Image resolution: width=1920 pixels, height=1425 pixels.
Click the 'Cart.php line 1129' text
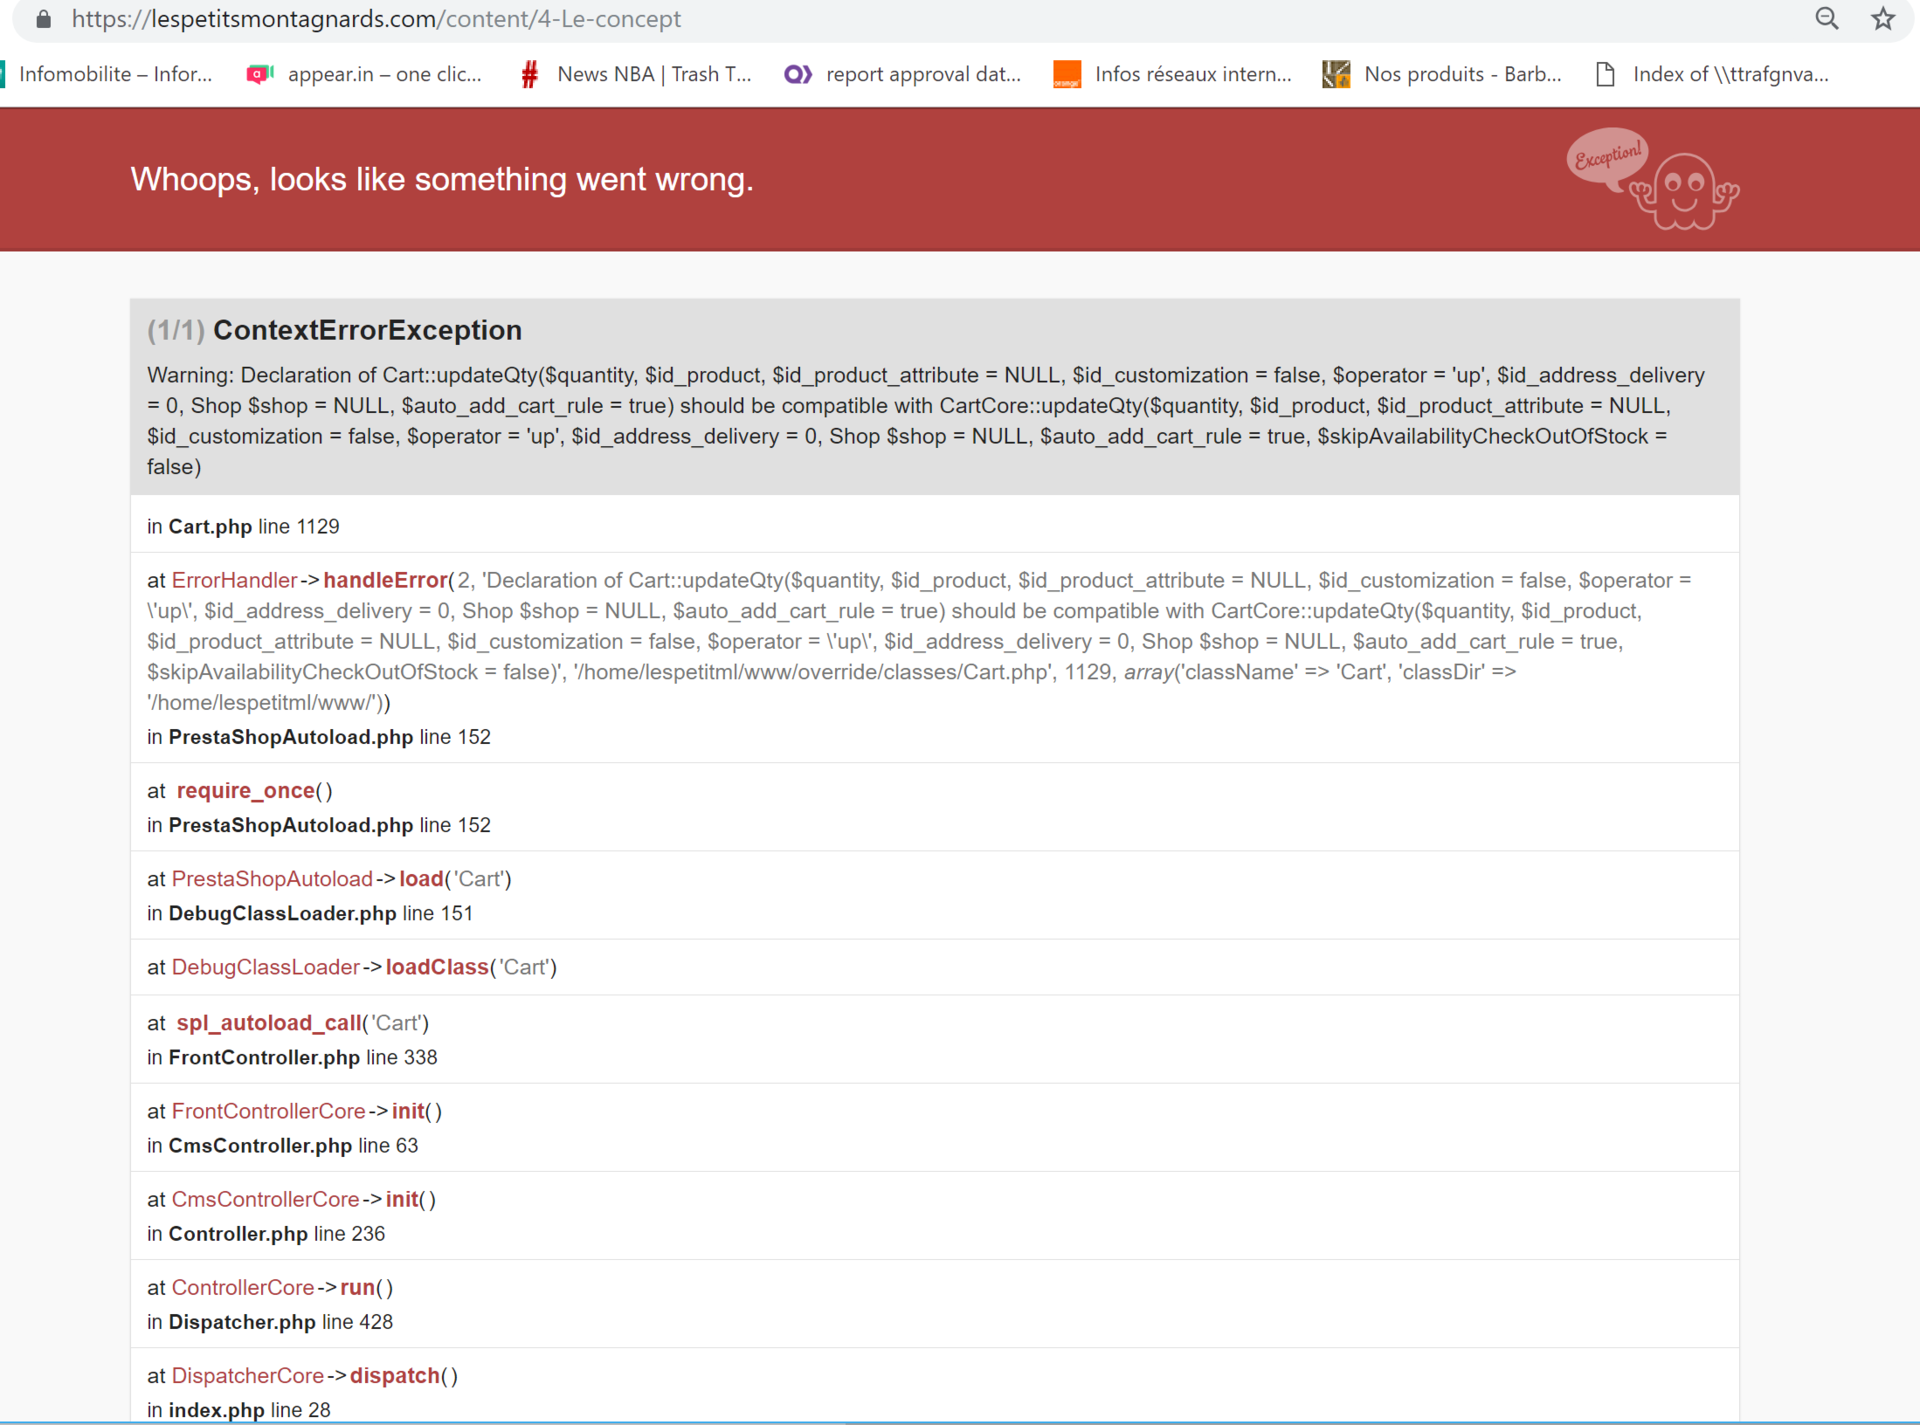[x=254, y=527]
